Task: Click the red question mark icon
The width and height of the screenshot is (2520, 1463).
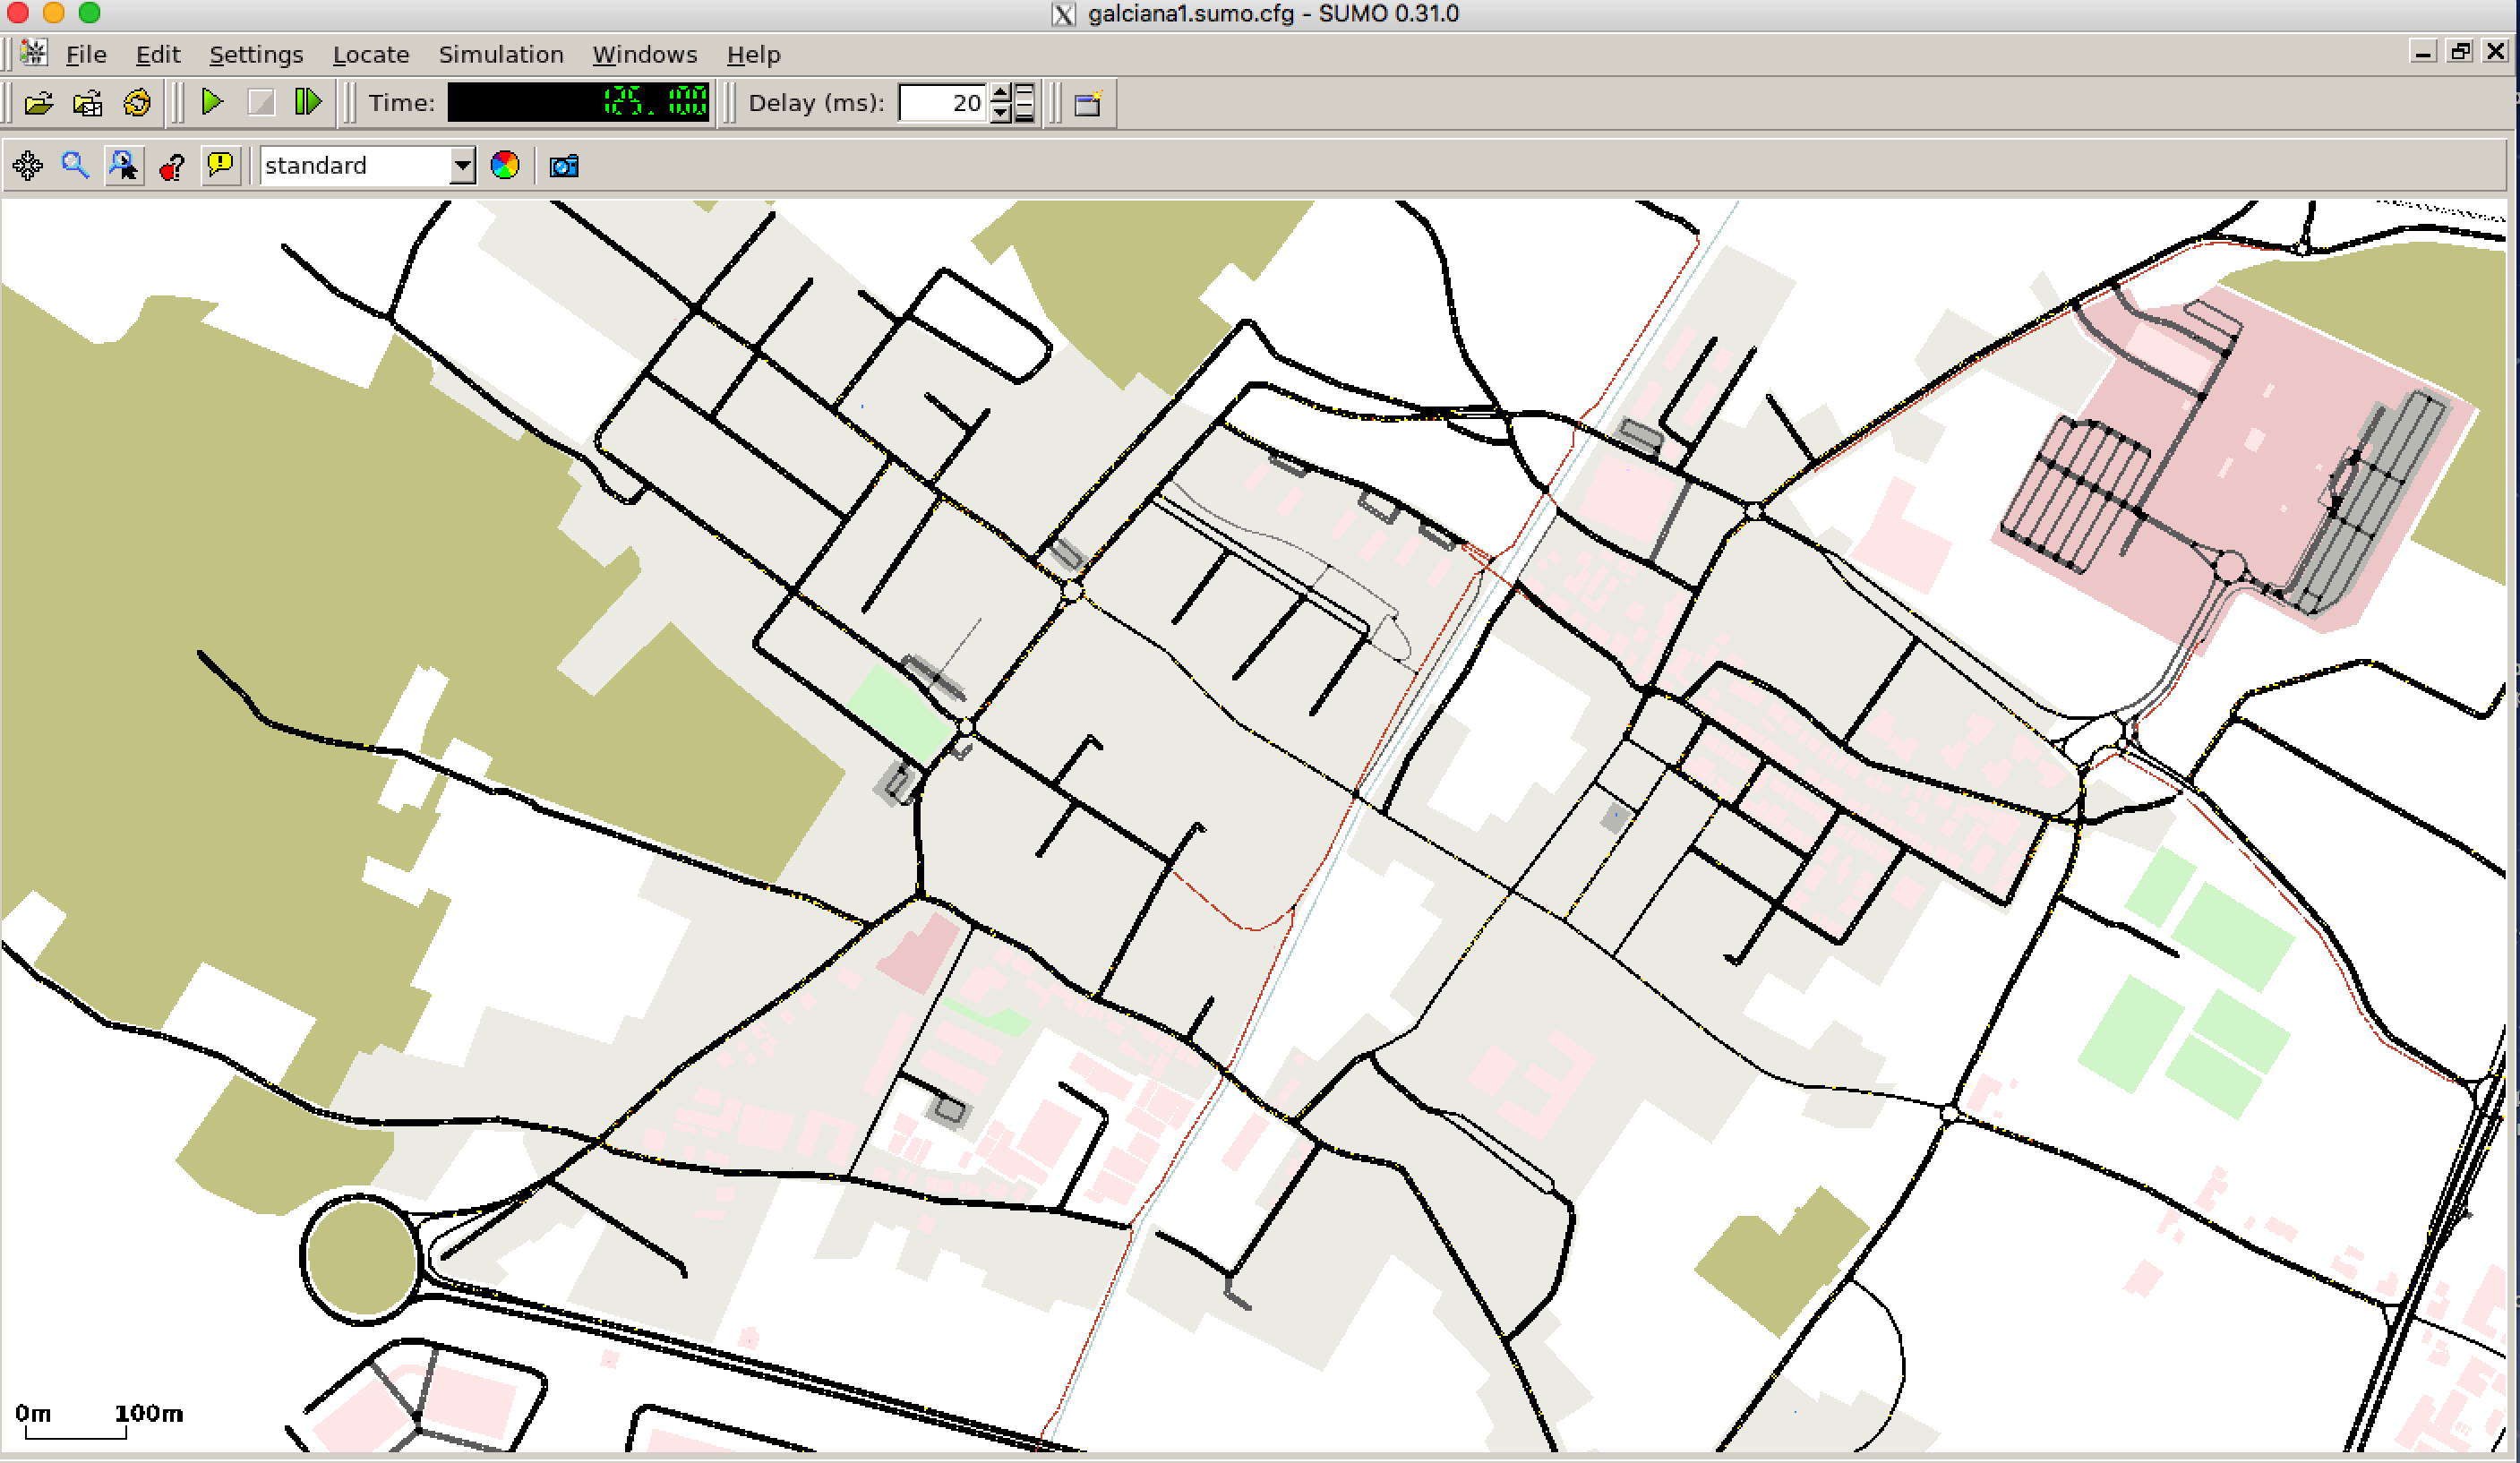Action: (x=172, y=166)
